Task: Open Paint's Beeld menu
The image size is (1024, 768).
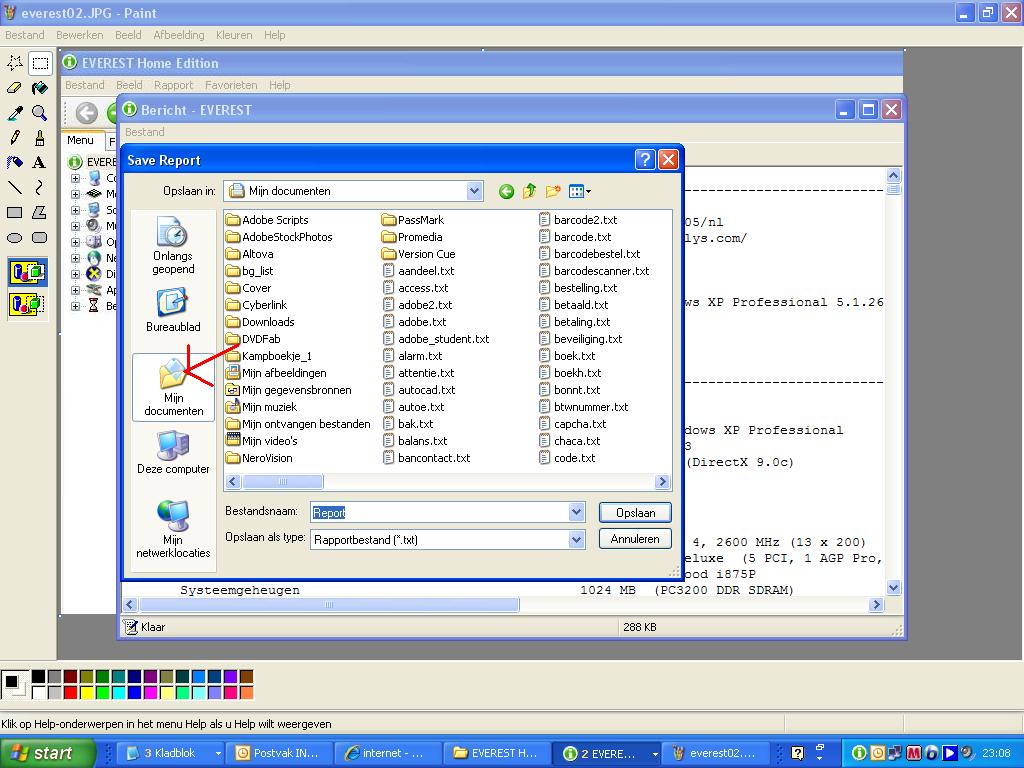Action: (128, 35)
